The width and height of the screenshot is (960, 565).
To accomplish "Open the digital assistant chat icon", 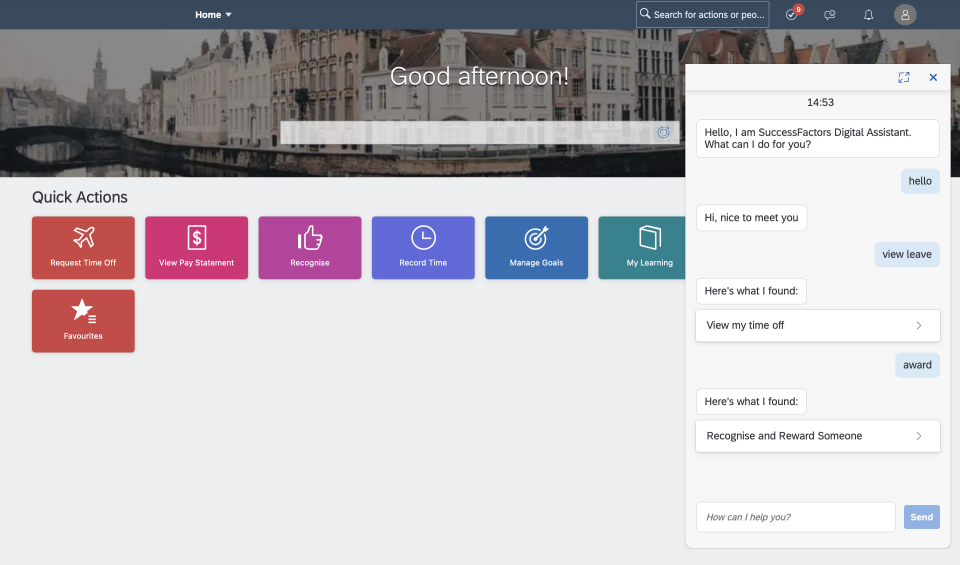I will point(830,15).
